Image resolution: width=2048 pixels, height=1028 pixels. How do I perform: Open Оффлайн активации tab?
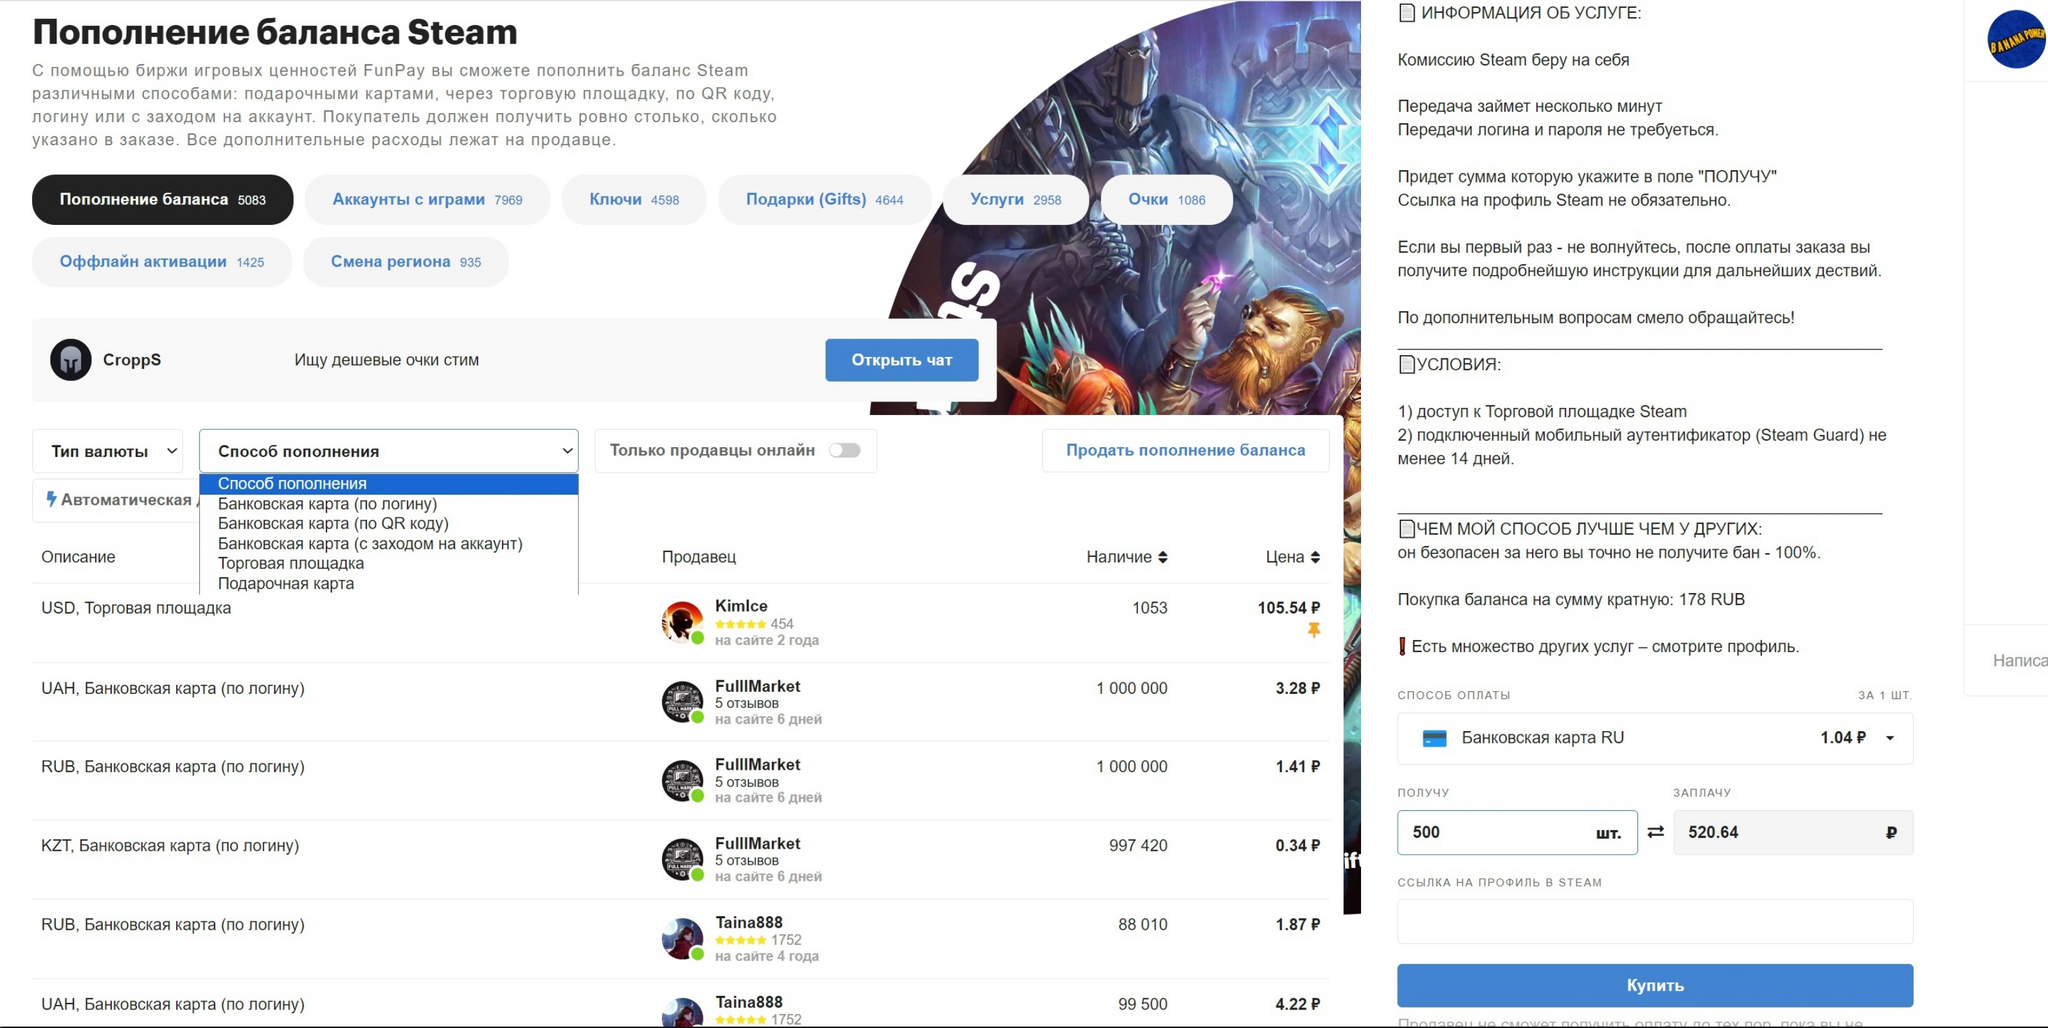coord(162,262)
